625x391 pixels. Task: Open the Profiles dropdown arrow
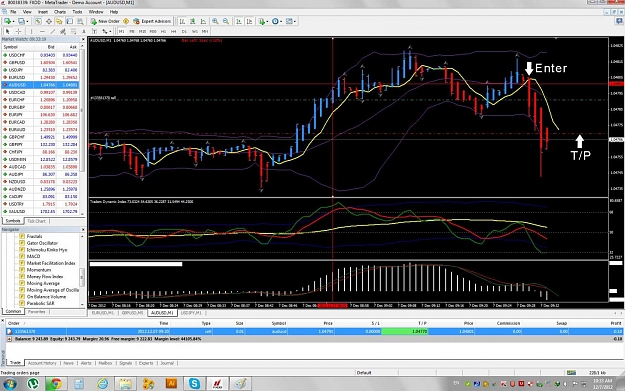[x=28, y=22]
